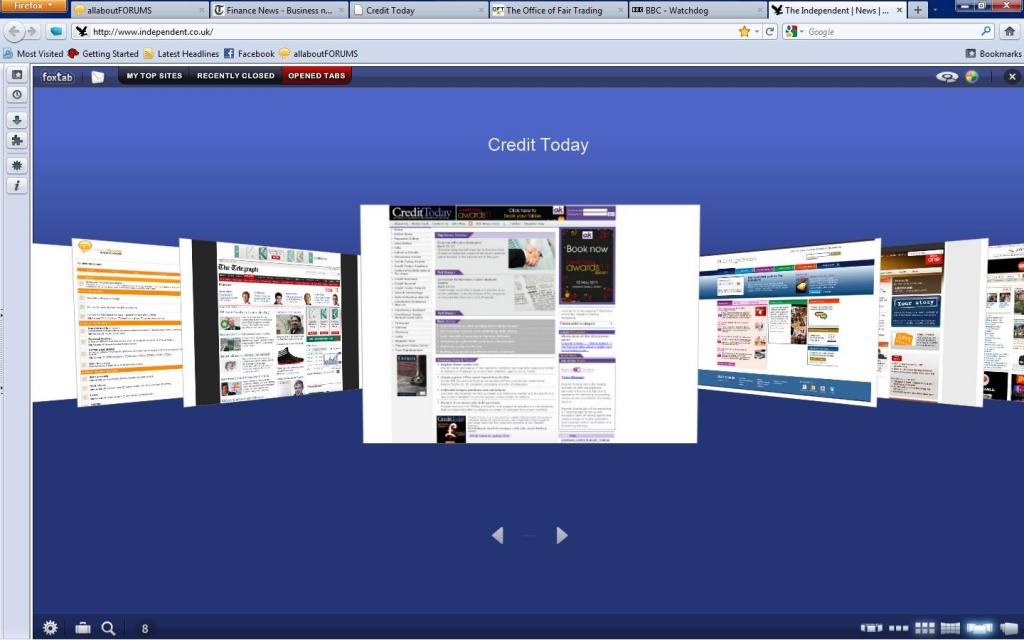
Task: Open The Telegraph page thumbnail
Action: pyautogui.click(x=270, y=323)
